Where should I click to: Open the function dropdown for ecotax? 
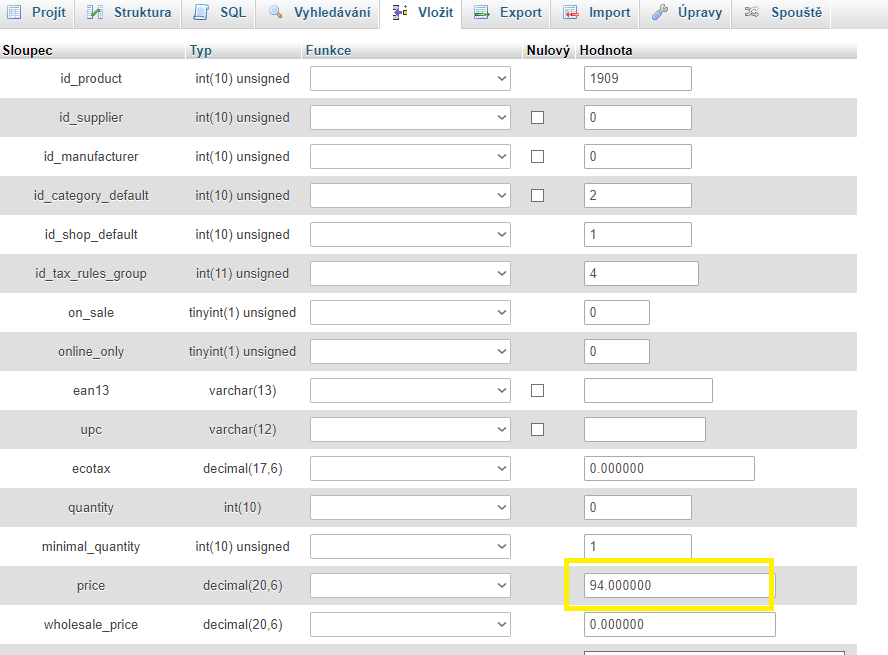tap(410, 469)
